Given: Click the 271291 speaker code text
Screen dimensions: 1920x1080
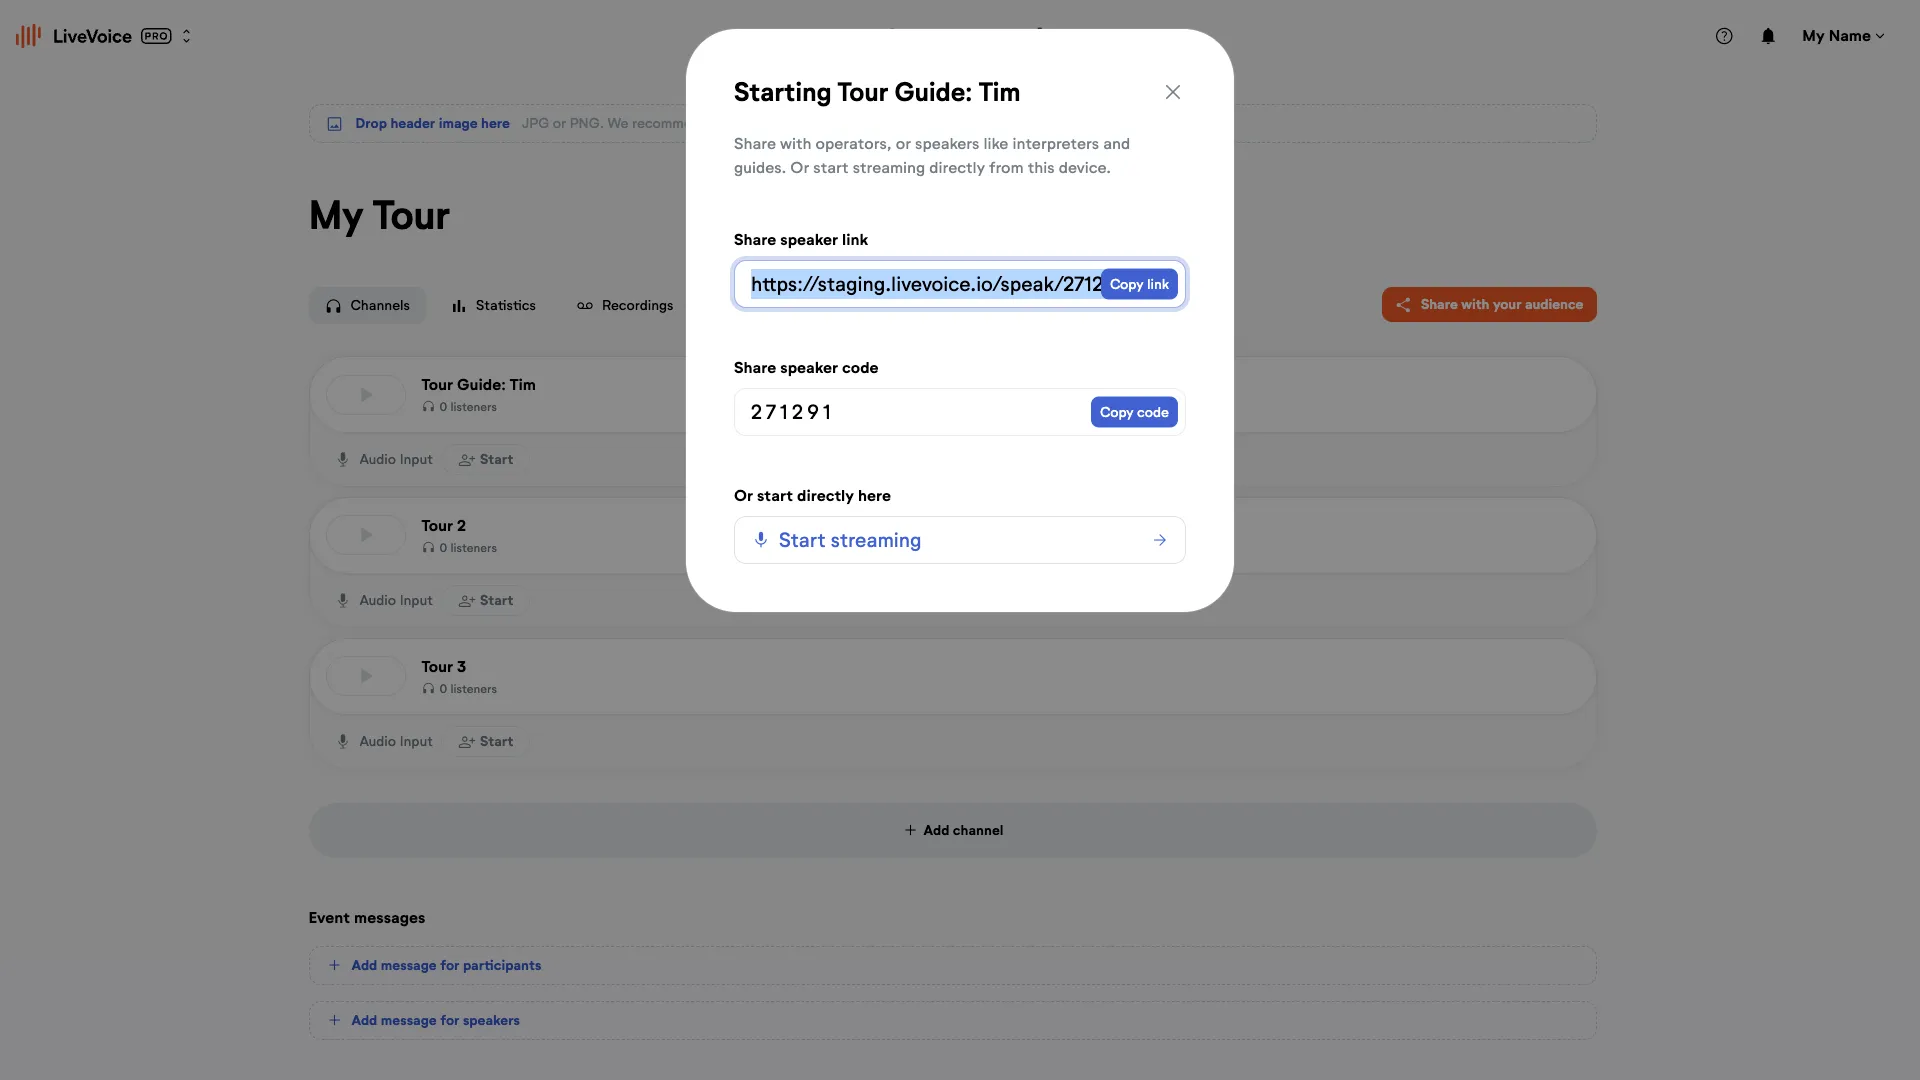Looking at the screenshot, I should click(x=791, y=412).
